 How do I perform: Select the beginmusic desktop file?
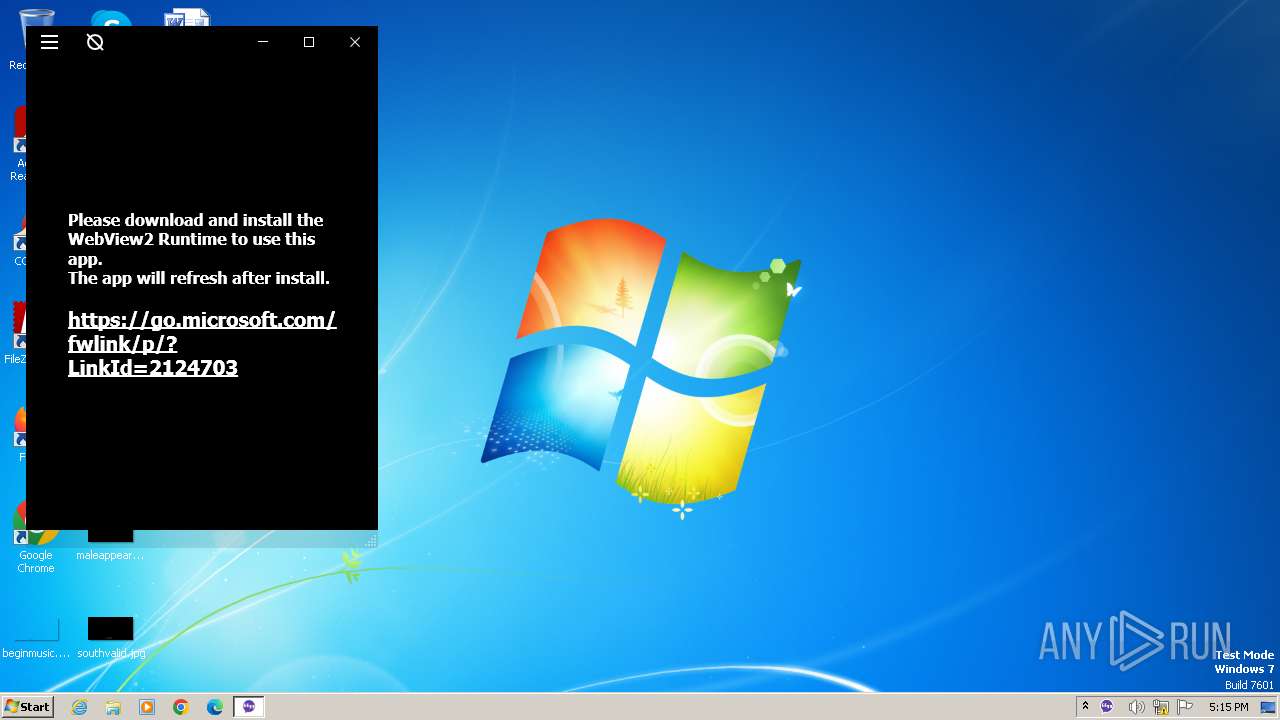click(36, 638)
